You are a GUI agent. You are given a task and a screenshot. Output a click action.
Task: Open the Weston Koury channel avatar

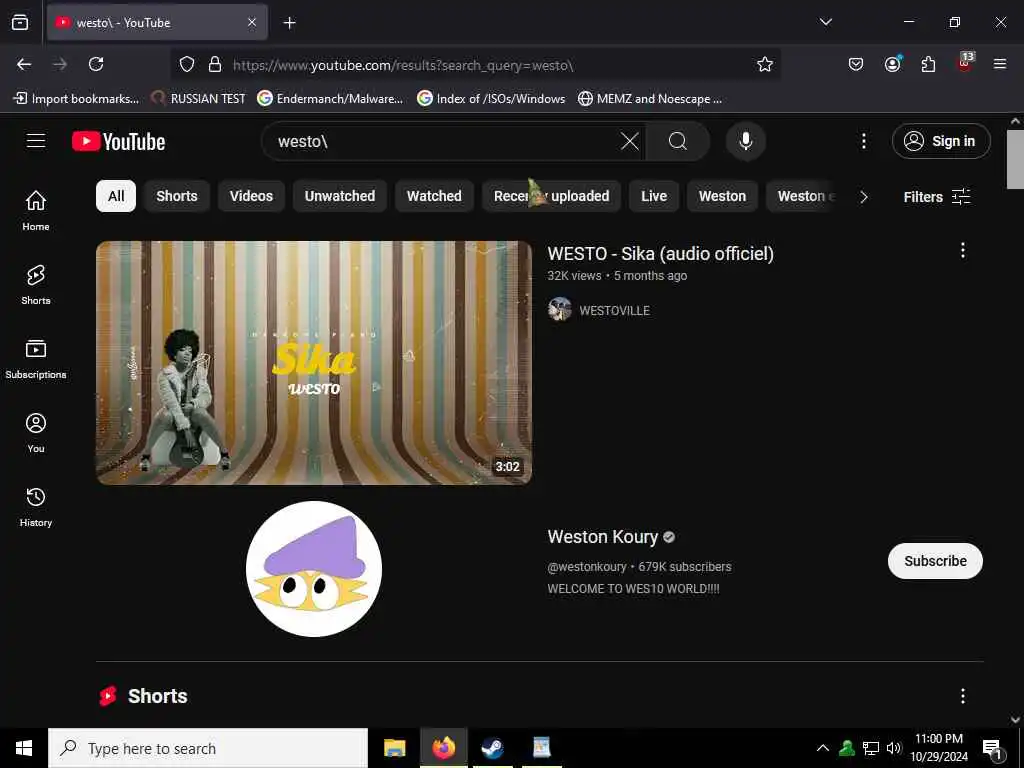(x=314, y=569)
